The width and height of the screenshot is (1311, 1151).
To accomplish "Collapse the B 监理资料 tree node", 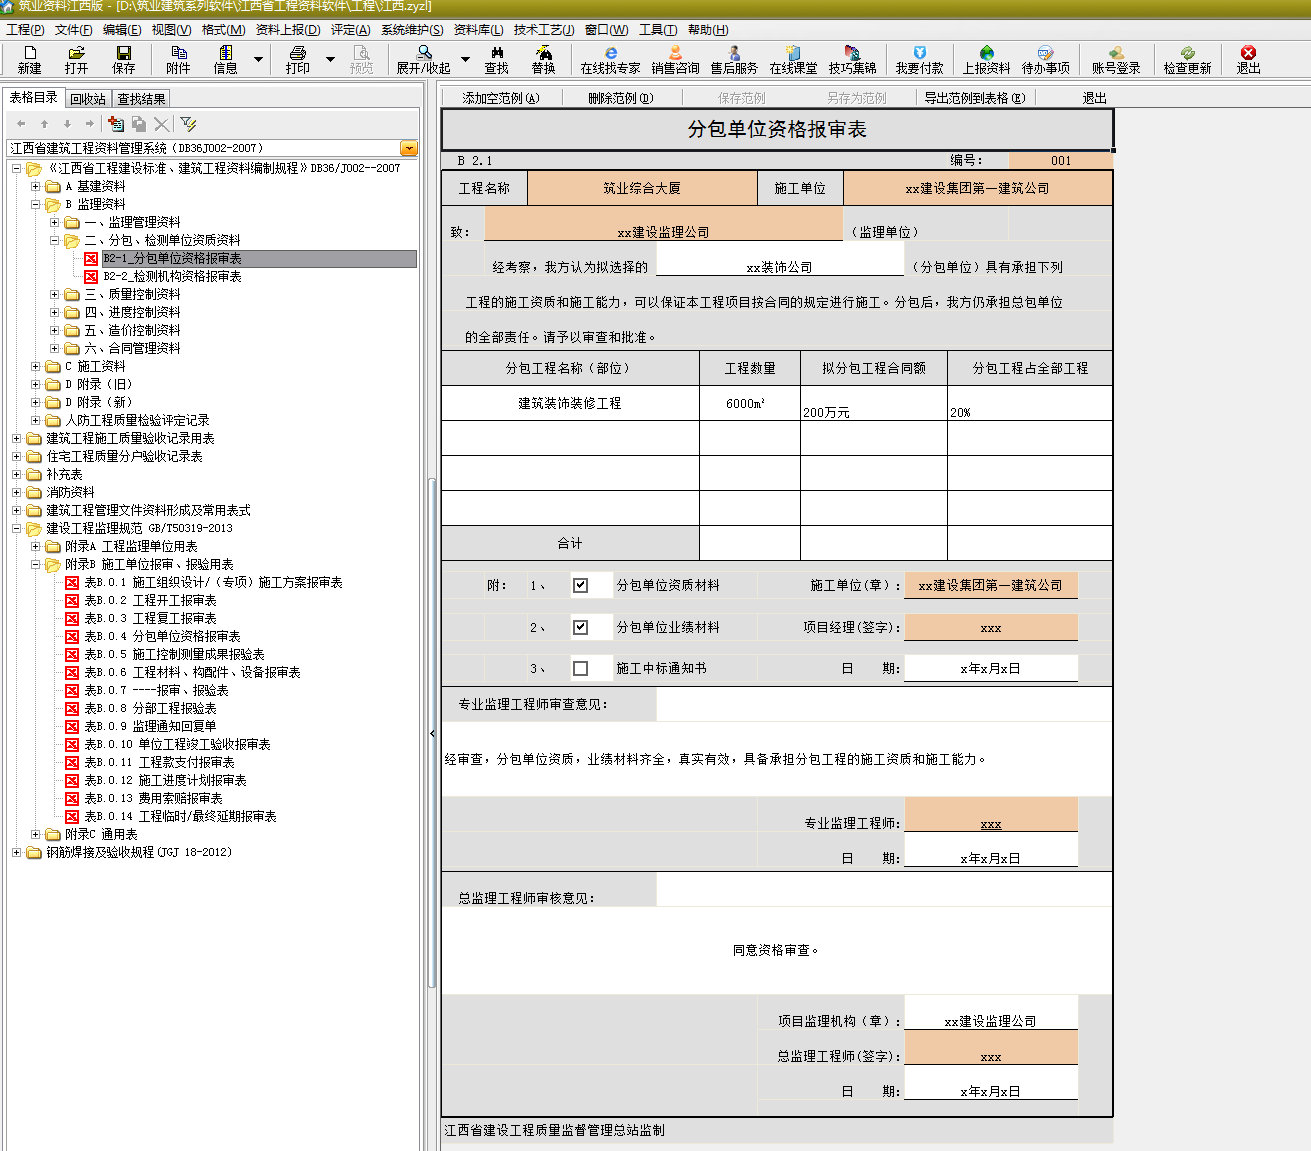I will (x=35, y=204).
